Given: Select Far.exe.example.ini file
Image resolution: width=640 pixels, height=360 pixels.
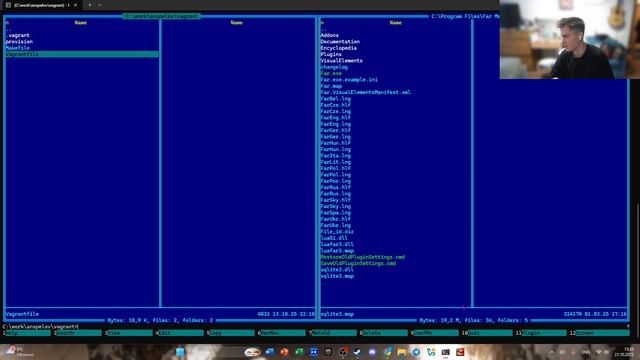Looking at the screenshot, I should [x=349, y=80].
